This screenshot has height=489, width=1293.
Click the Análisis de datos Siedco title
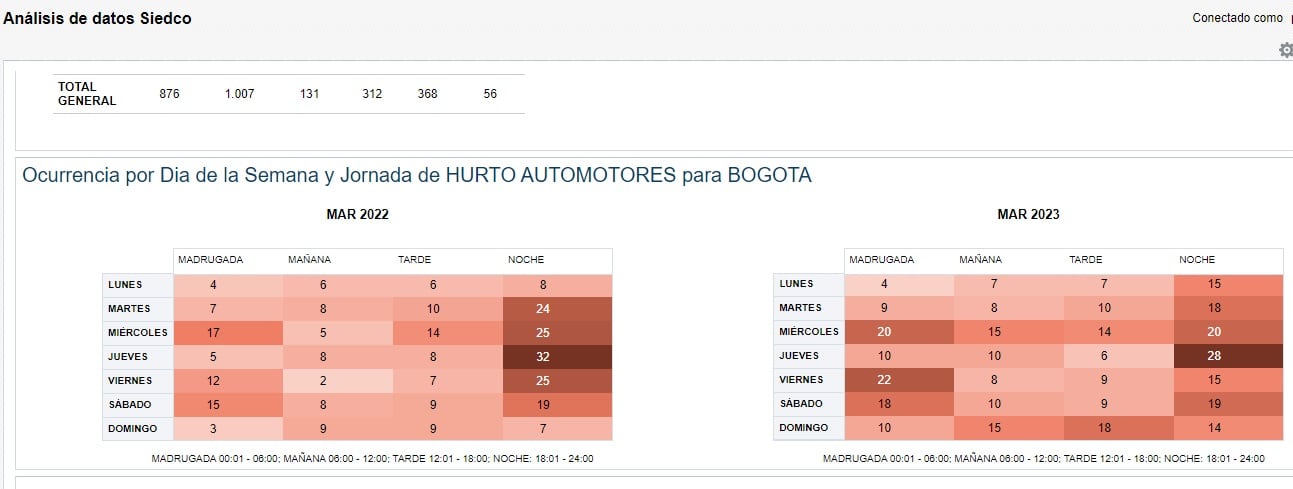pyautogui.click(x=97, y=18)
